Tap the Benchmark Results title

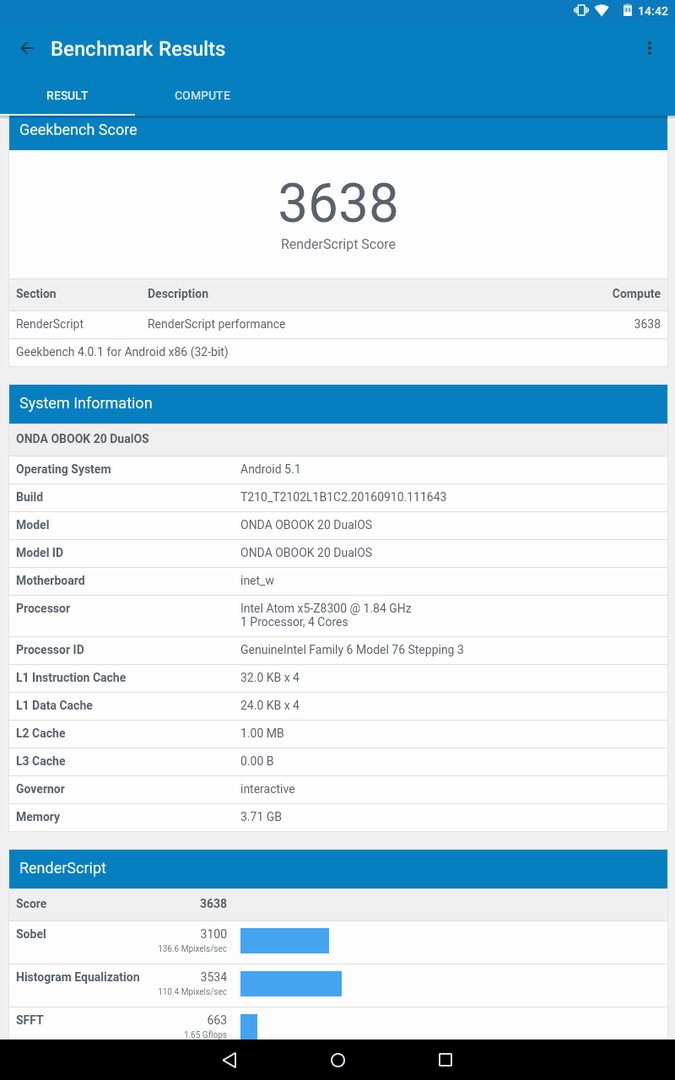click(x=138, y=49)
